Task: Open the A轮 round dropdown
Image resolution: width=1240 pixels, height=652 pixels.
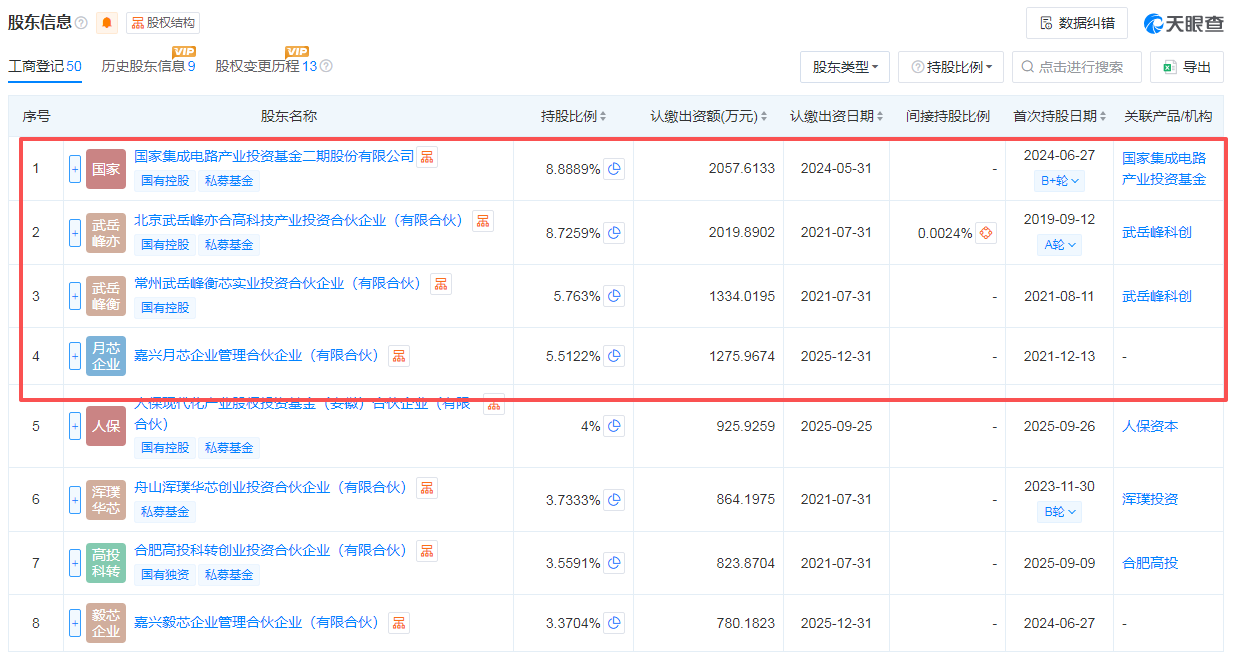Action: point(1058,244)
